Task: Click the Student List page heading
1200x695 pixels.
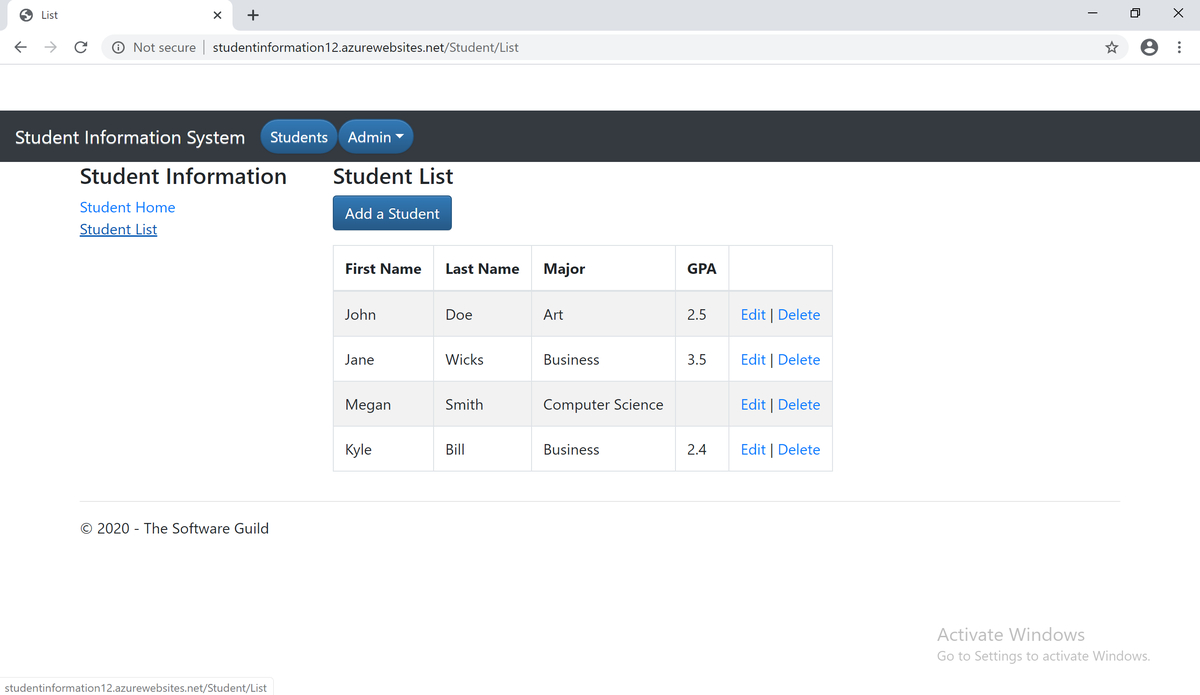Action: pos(393,176)
